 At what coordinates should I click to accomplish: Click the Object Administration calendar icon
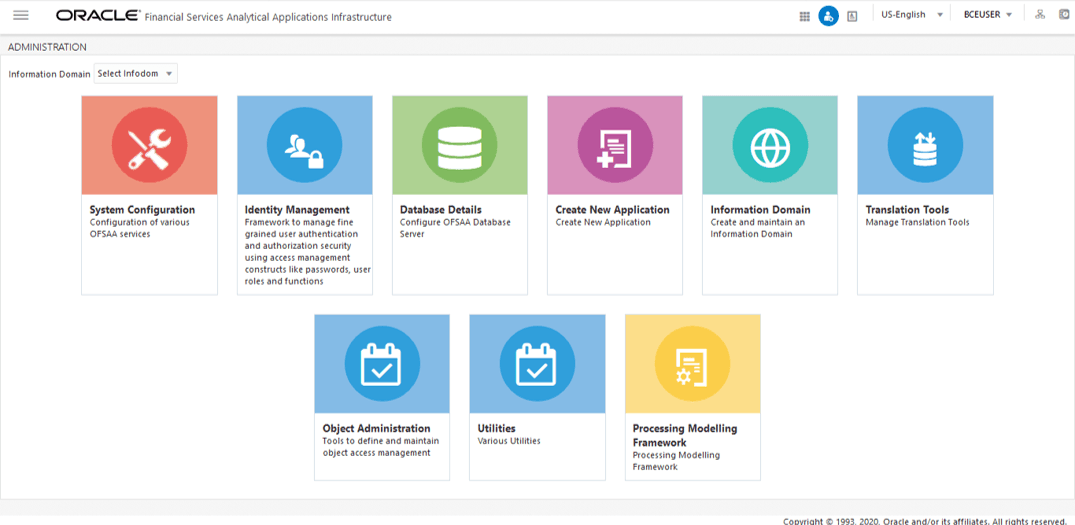[x=382, y=364]
